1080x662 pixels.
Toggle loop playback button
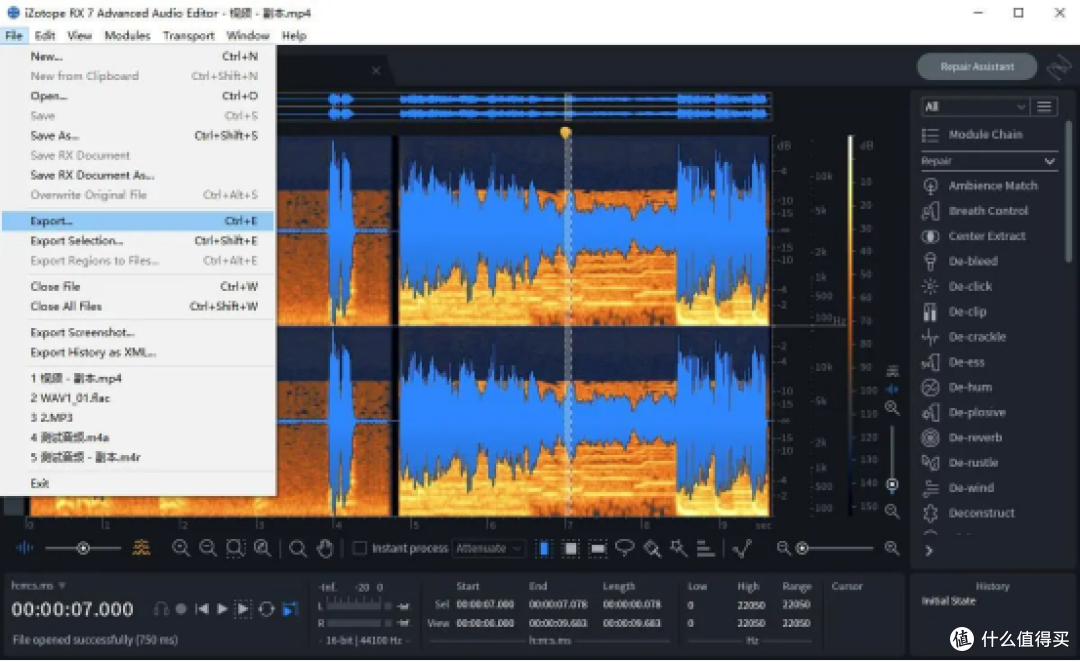267,609
